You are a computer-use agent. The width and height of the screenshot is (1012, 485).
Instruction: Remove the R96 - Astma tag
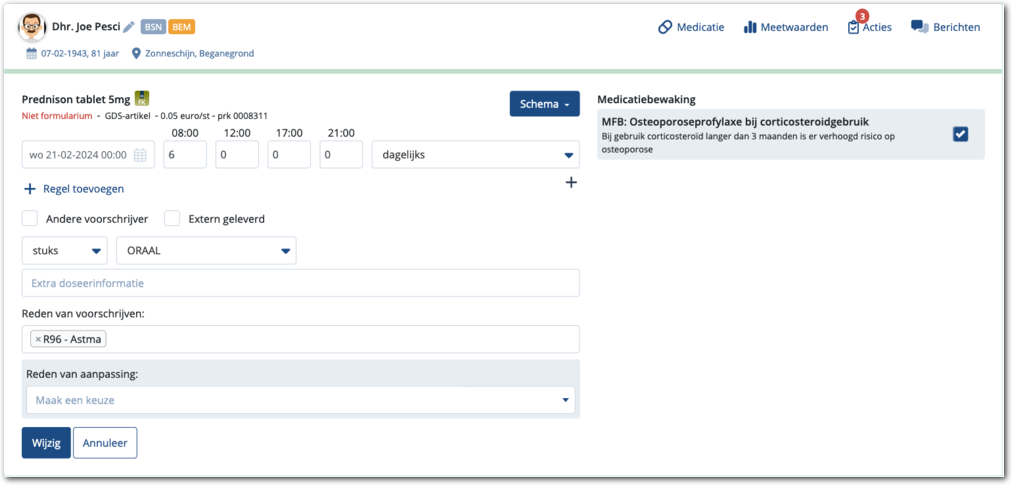[38, 339]
